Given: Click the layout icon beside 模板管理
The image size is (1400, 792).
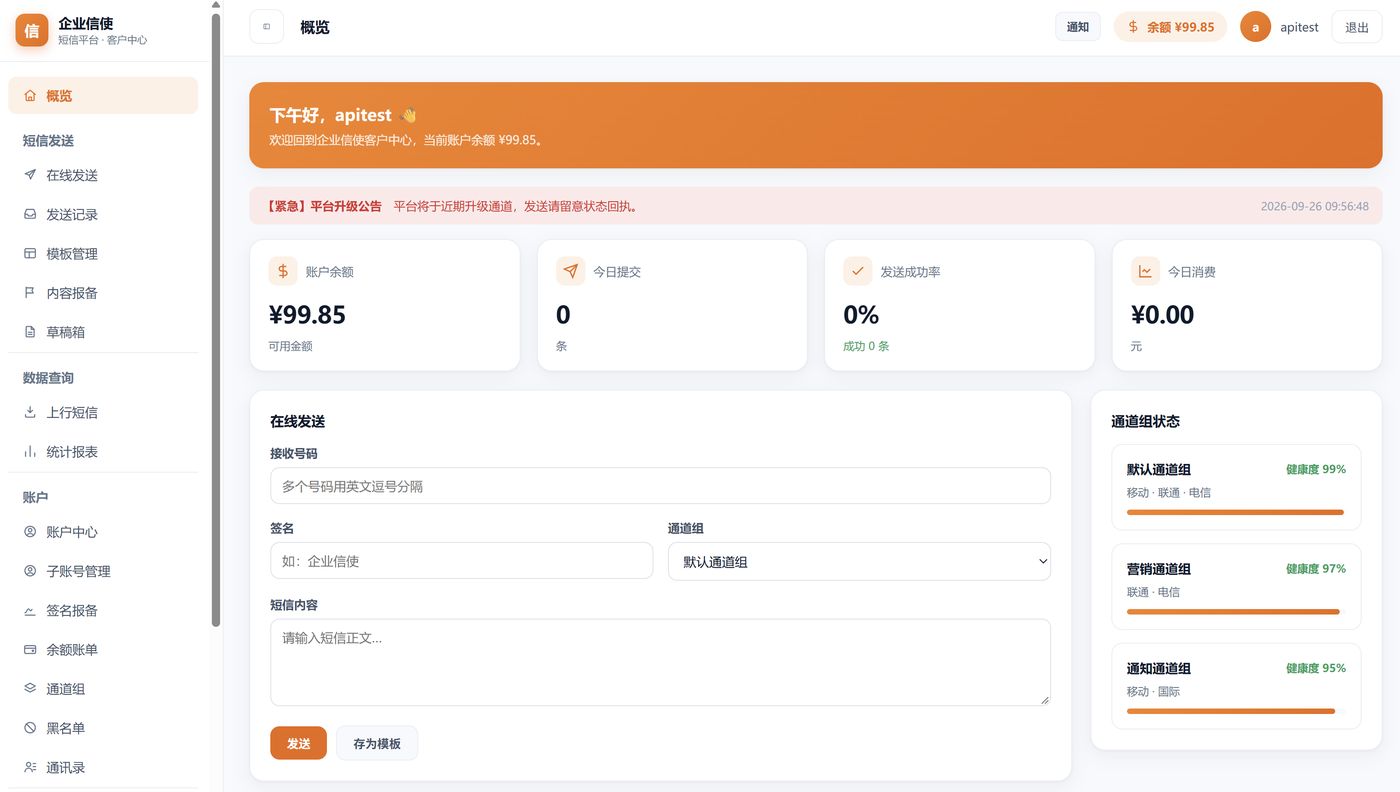Looking at the screenshot, I should [x=30, y=254].
